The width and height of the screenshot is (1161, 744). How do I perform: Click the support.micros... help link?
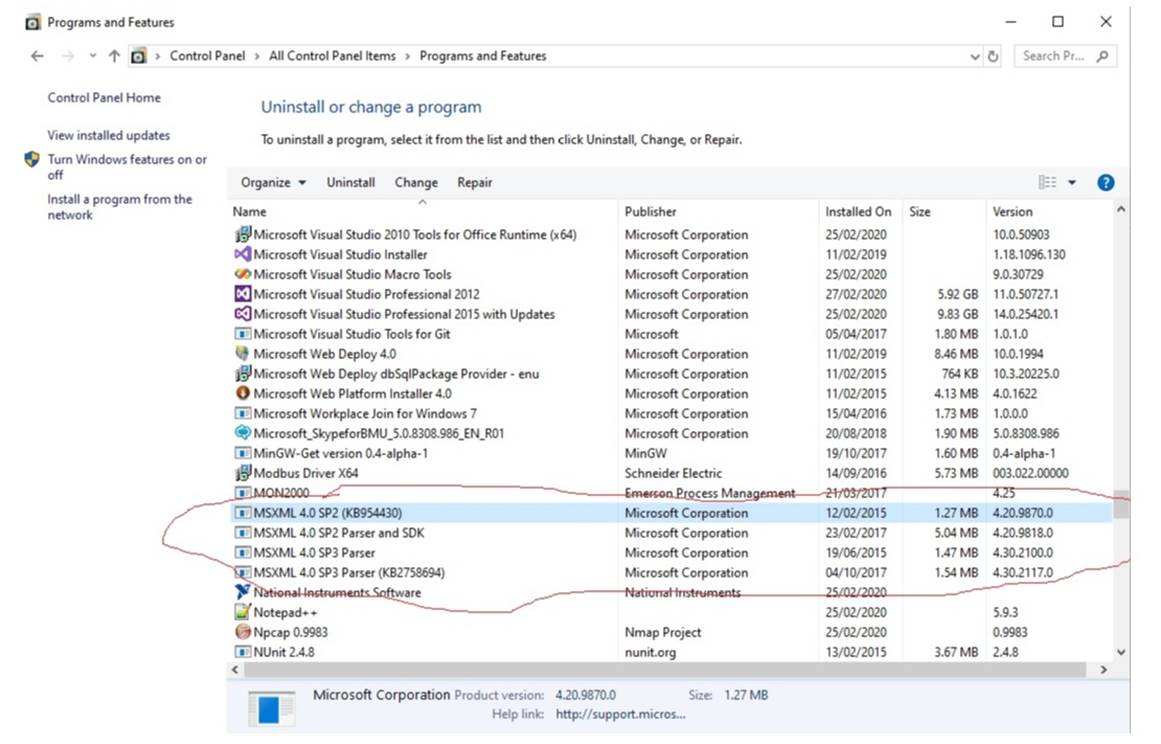620,714
